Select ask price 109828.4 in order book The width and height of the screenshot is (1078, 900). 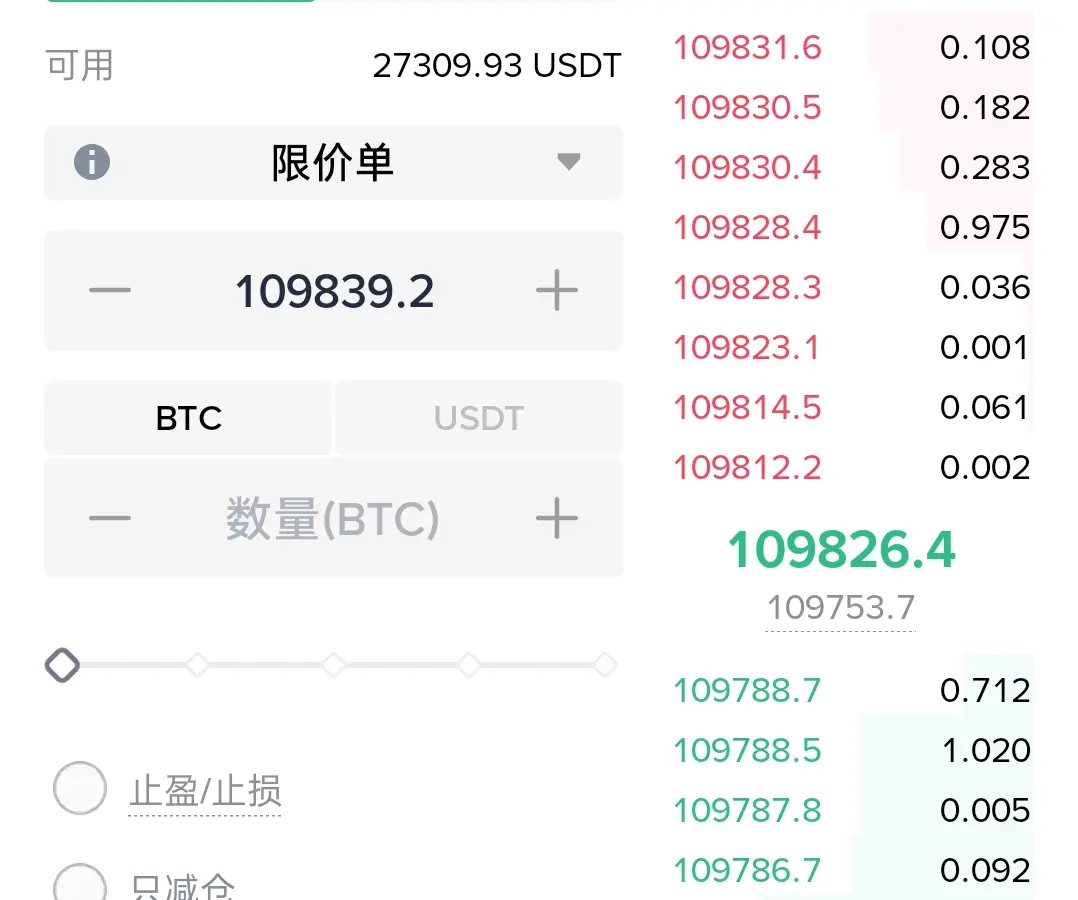(747, 228)
